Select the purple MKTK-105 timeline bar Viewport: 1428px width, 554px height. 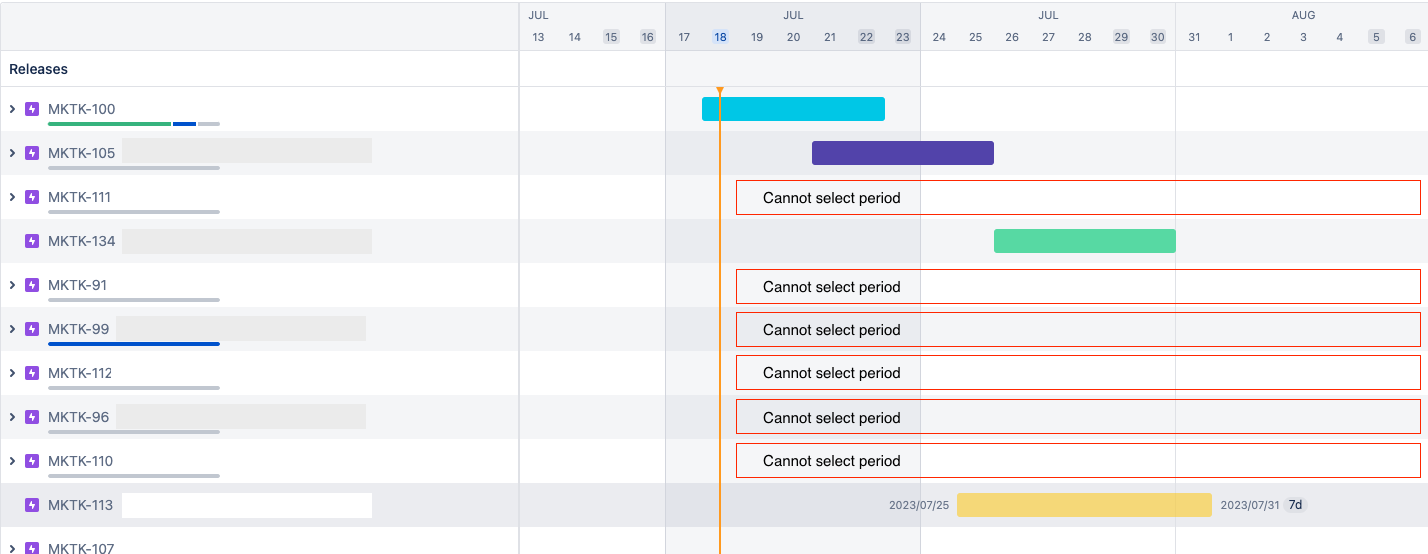[903, 153]
